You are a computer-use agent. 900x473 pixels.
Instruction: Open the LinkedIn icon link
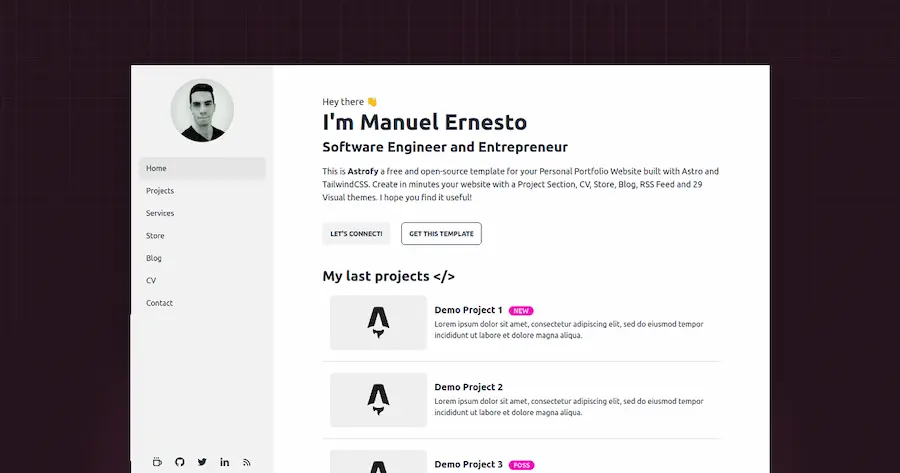(224, 462)
